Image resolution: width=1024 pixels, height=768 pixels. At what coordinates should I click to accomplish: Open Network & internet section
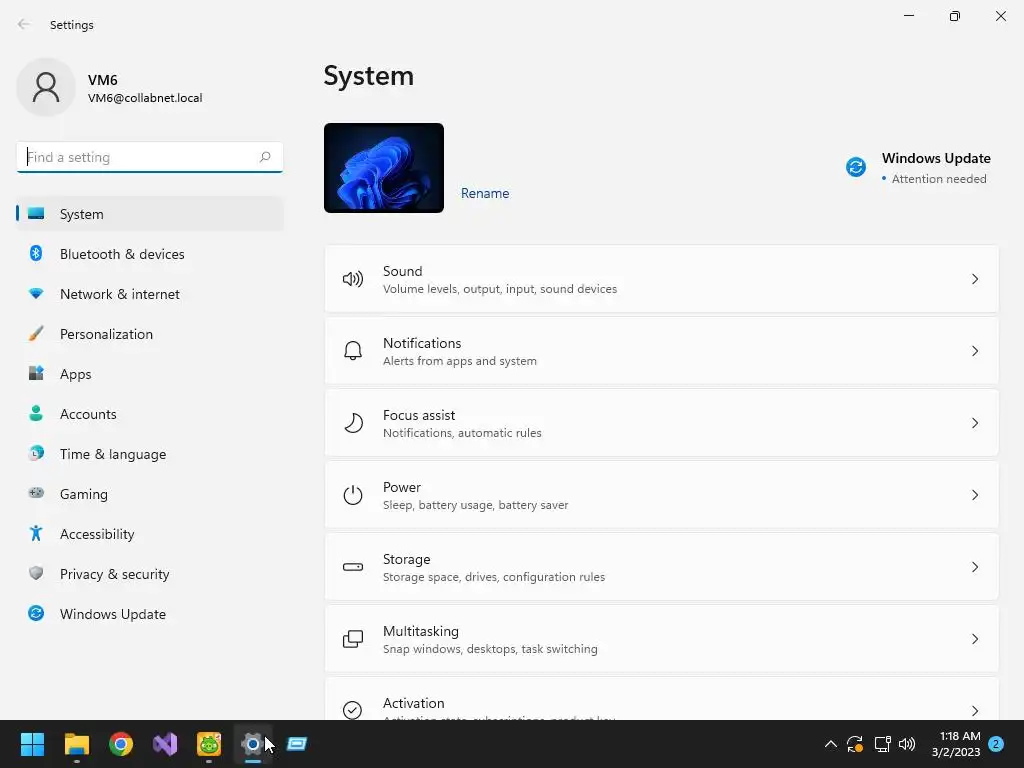(150, 294)
